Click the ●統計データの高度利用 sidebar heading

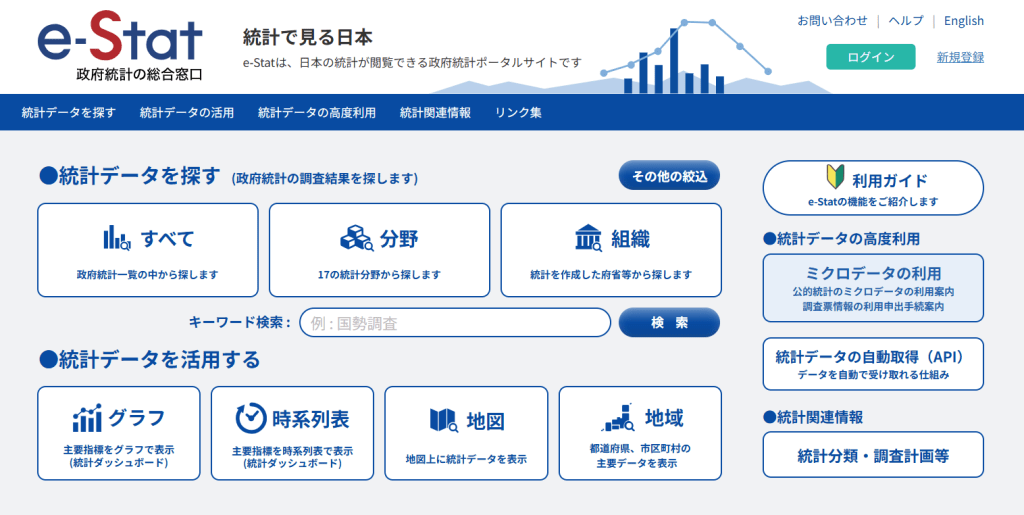tap(841, 238)
